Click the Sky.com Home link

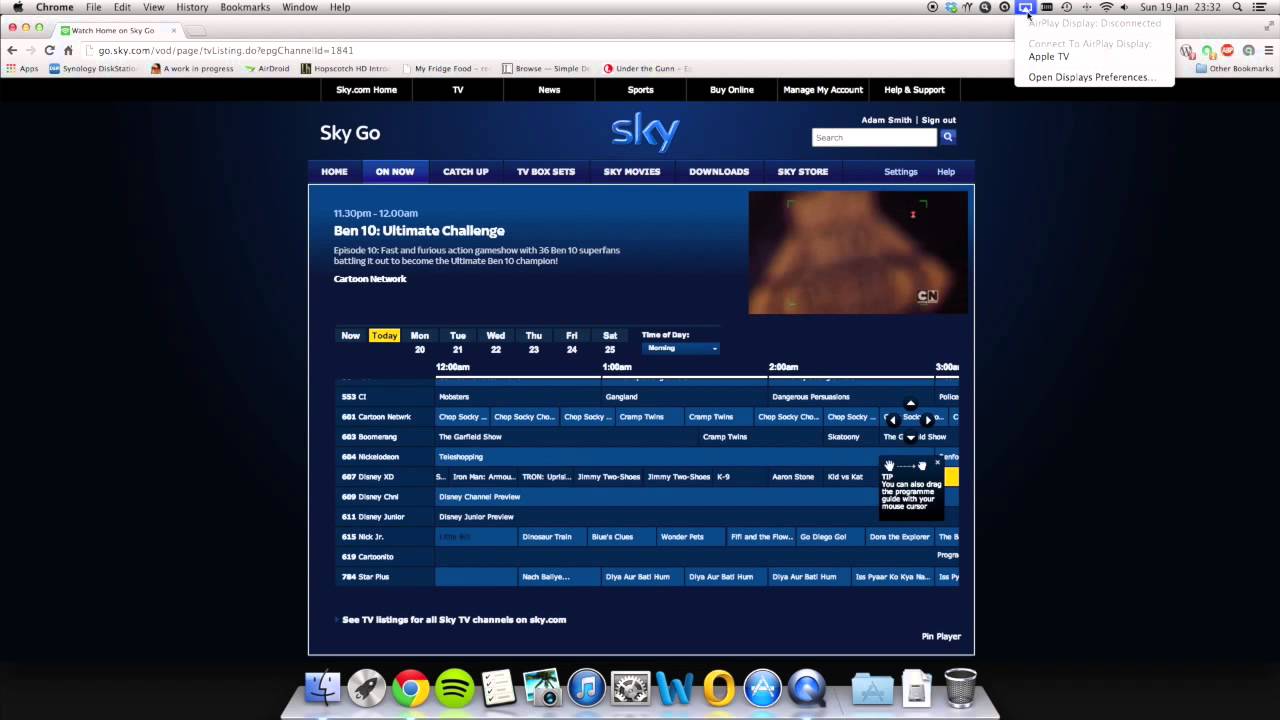(x=366, y=90)
